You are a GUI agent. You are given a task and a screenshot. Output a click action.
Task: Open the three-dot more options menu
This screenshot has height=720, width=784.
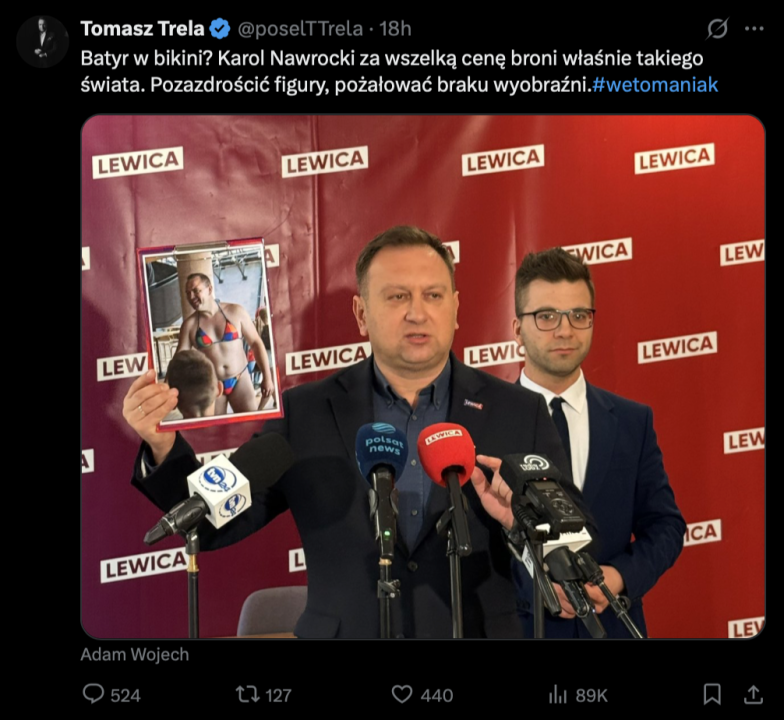[754, 28]
